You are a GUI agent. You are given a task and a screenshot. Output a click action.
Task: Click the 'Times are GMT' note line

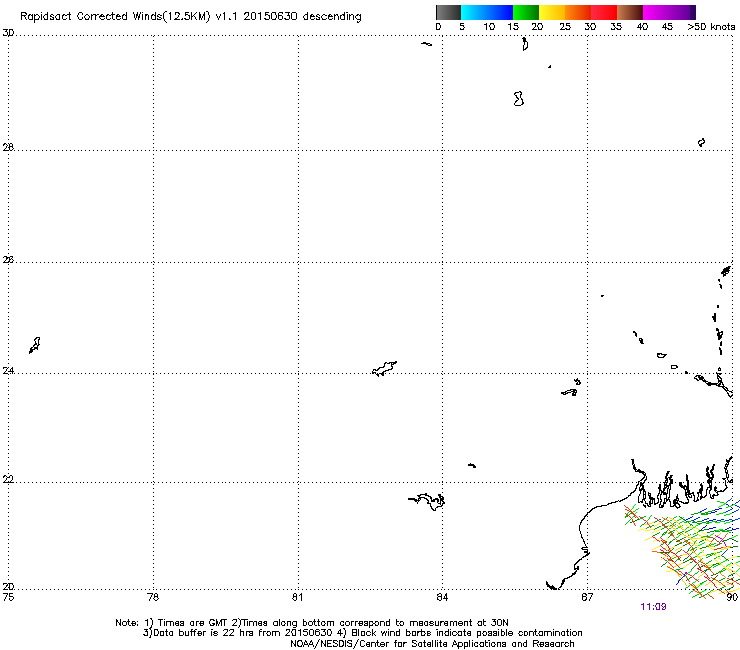click(x=312, y=623)
